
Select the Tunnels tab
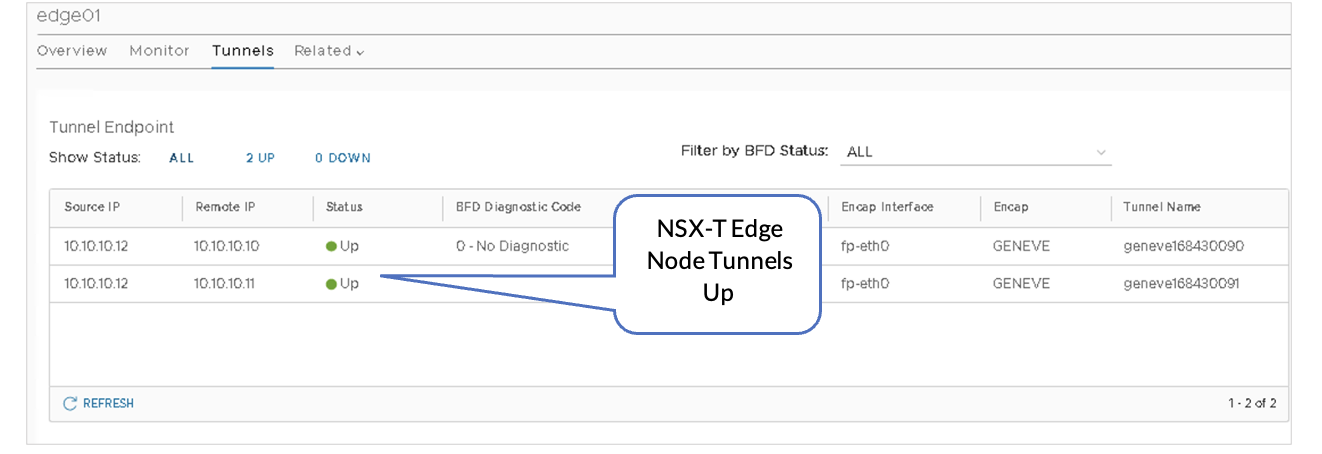[x=242, y=51]
